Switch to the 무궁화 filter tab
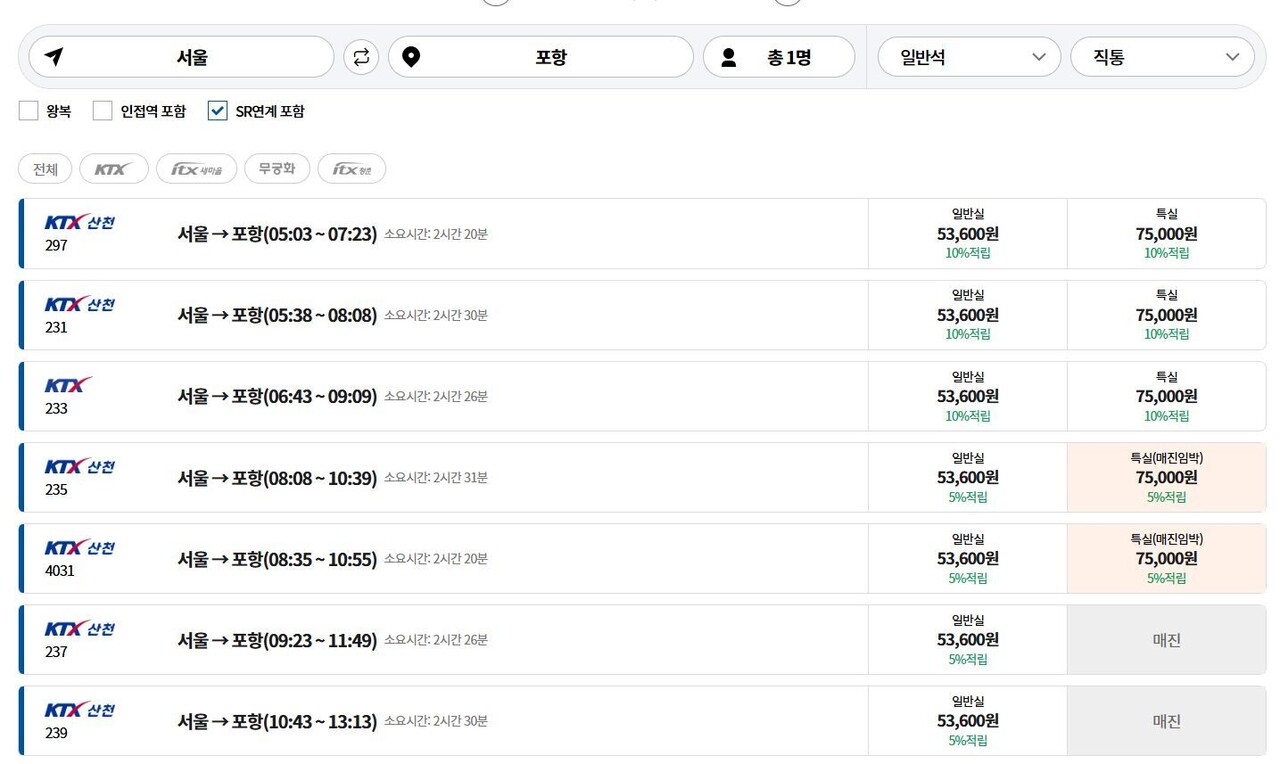The height and width of the screenshot is (764, 1280). tap(277, 168)
